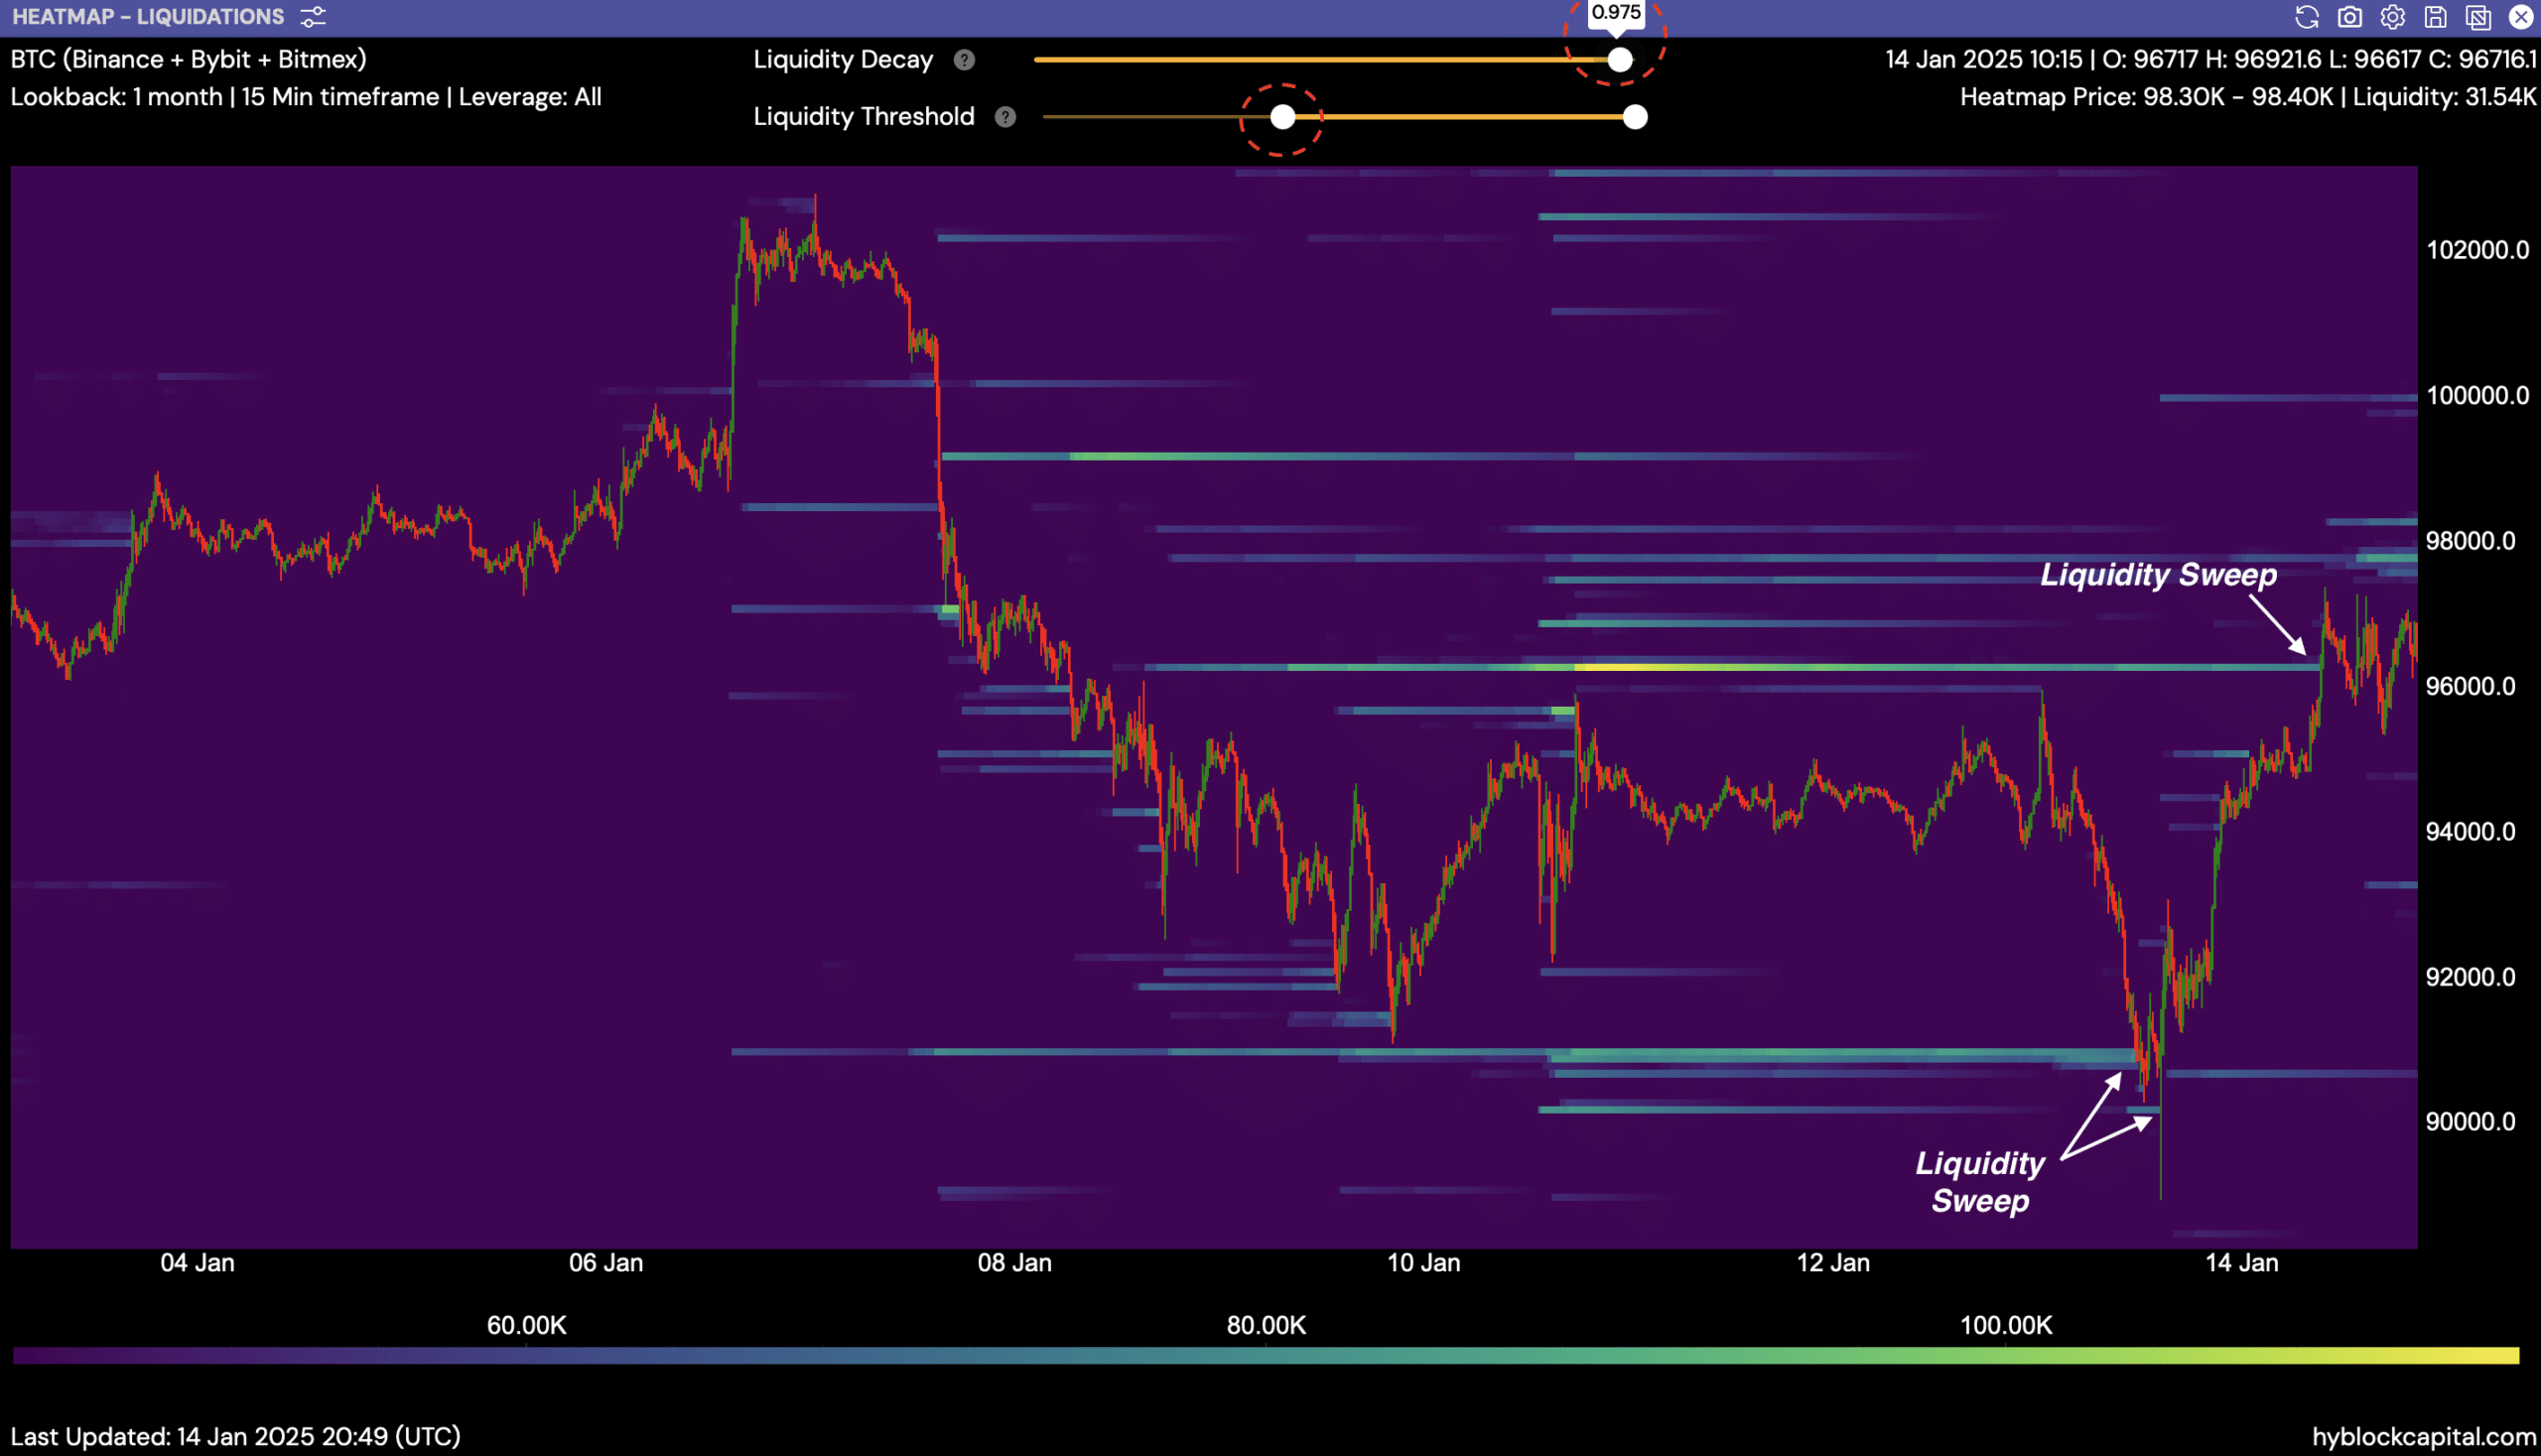This screenshot has height=1456, width=2541.
Task: Click the overlapping squares duplicate icon
Action: [2478, 17]
